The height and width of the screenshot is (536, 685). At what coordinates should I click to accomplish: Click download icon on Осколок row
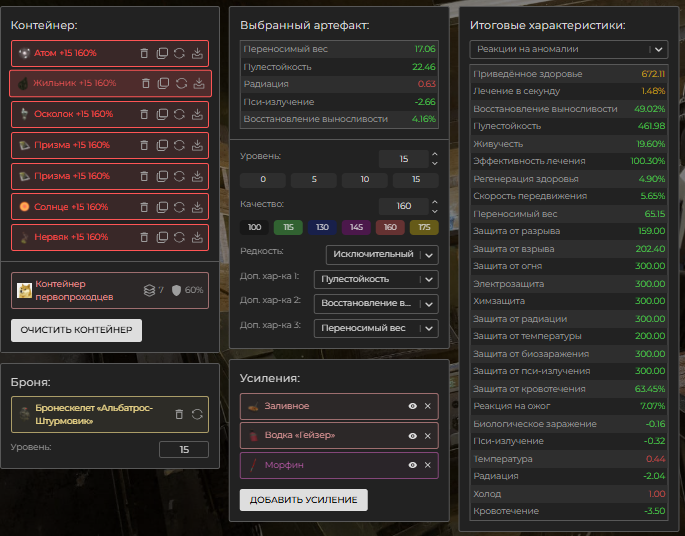pos(197,114)
